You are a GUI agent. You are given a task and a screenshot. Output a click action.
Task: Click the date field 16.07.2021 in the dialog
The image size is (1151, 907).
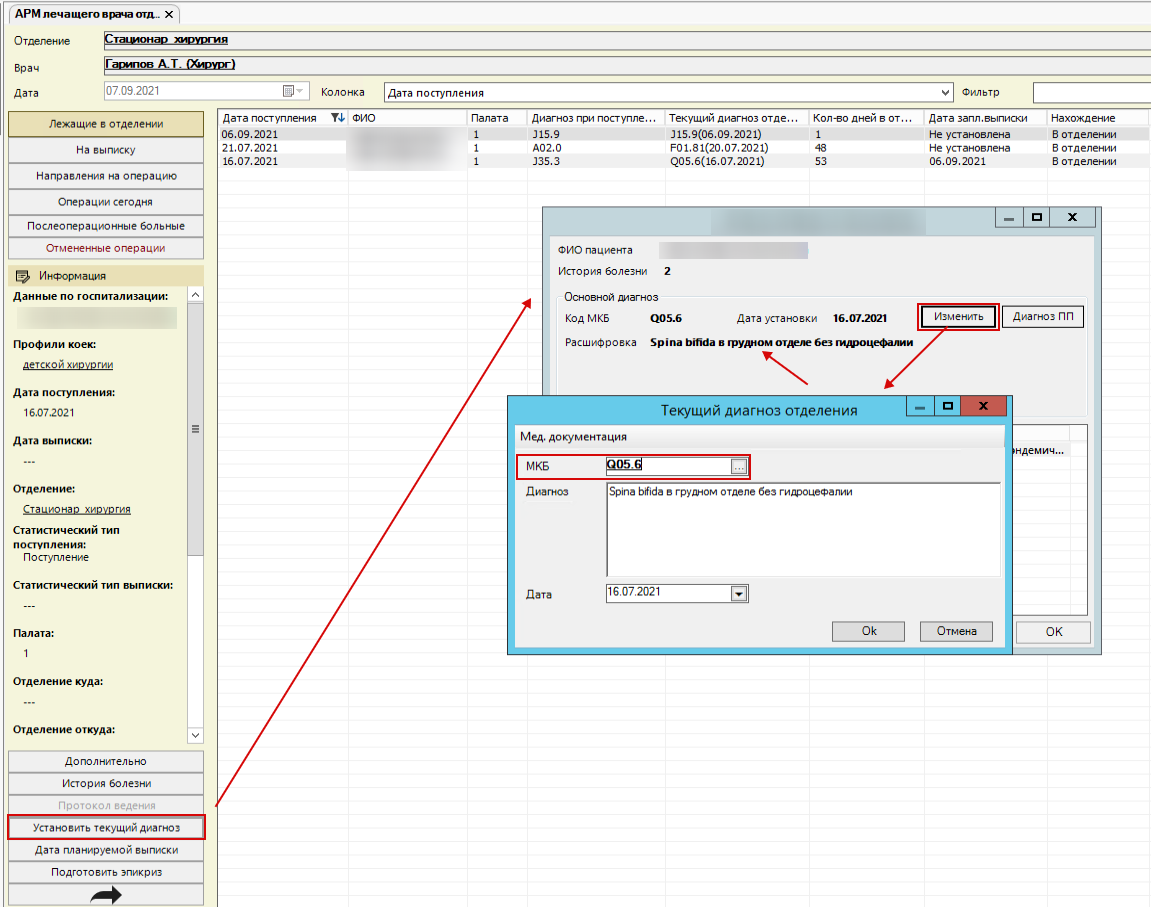coord(667,593)
